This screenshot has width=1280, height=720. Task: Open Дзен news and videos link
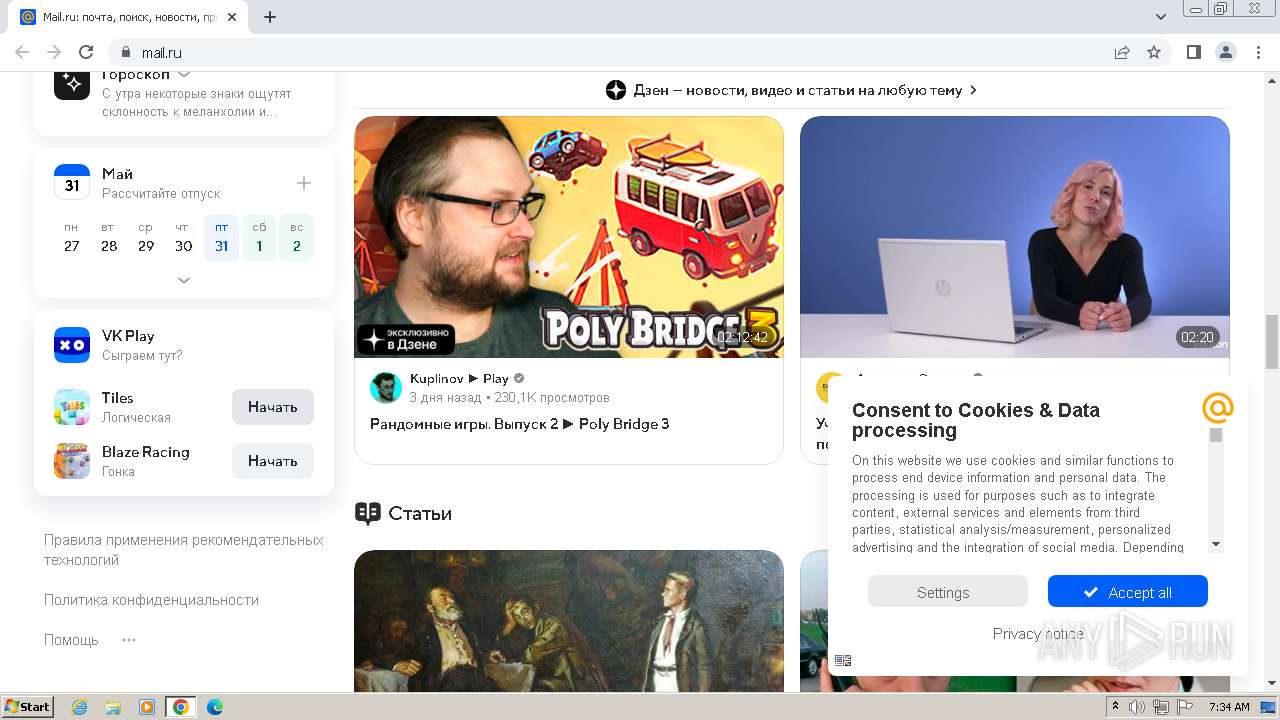tap(791, 90)
